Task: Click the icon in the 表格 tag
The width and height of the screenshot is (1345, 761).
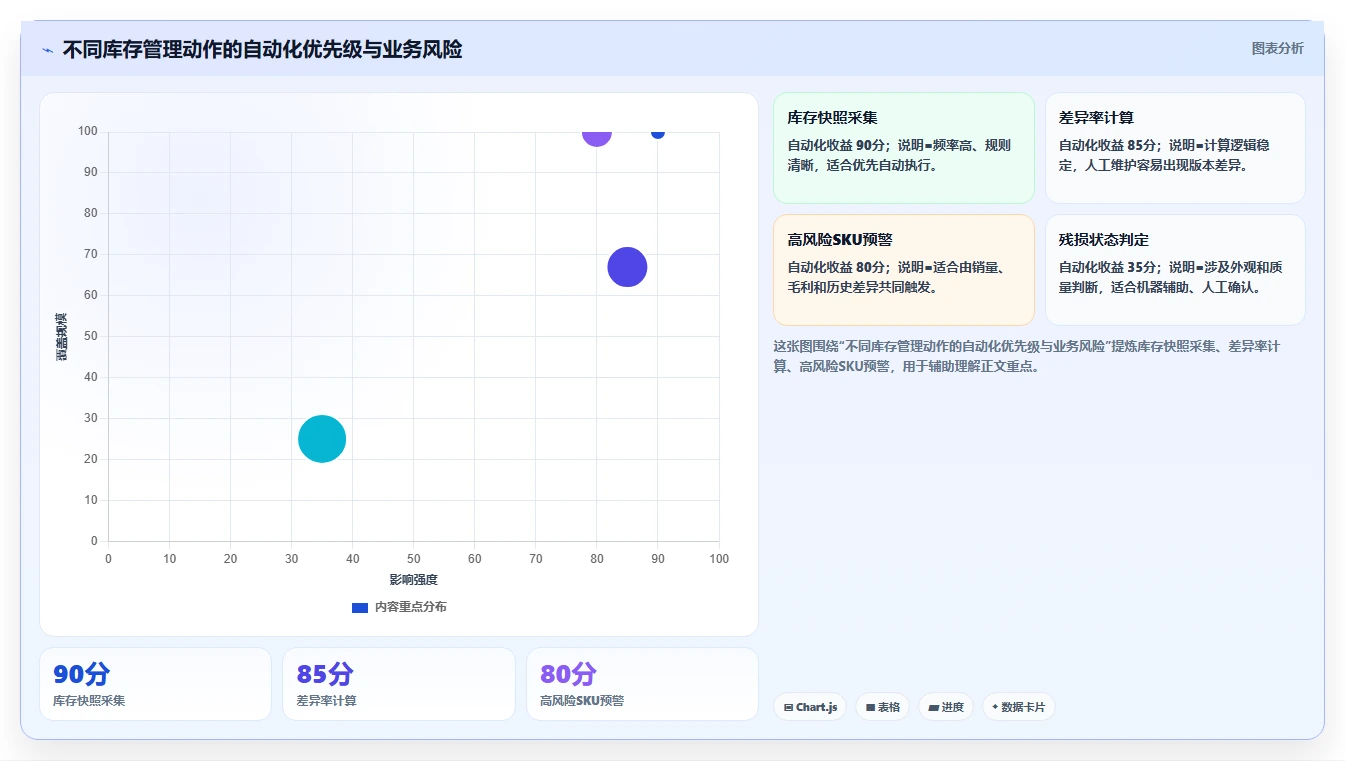Action: coord(871,707)
